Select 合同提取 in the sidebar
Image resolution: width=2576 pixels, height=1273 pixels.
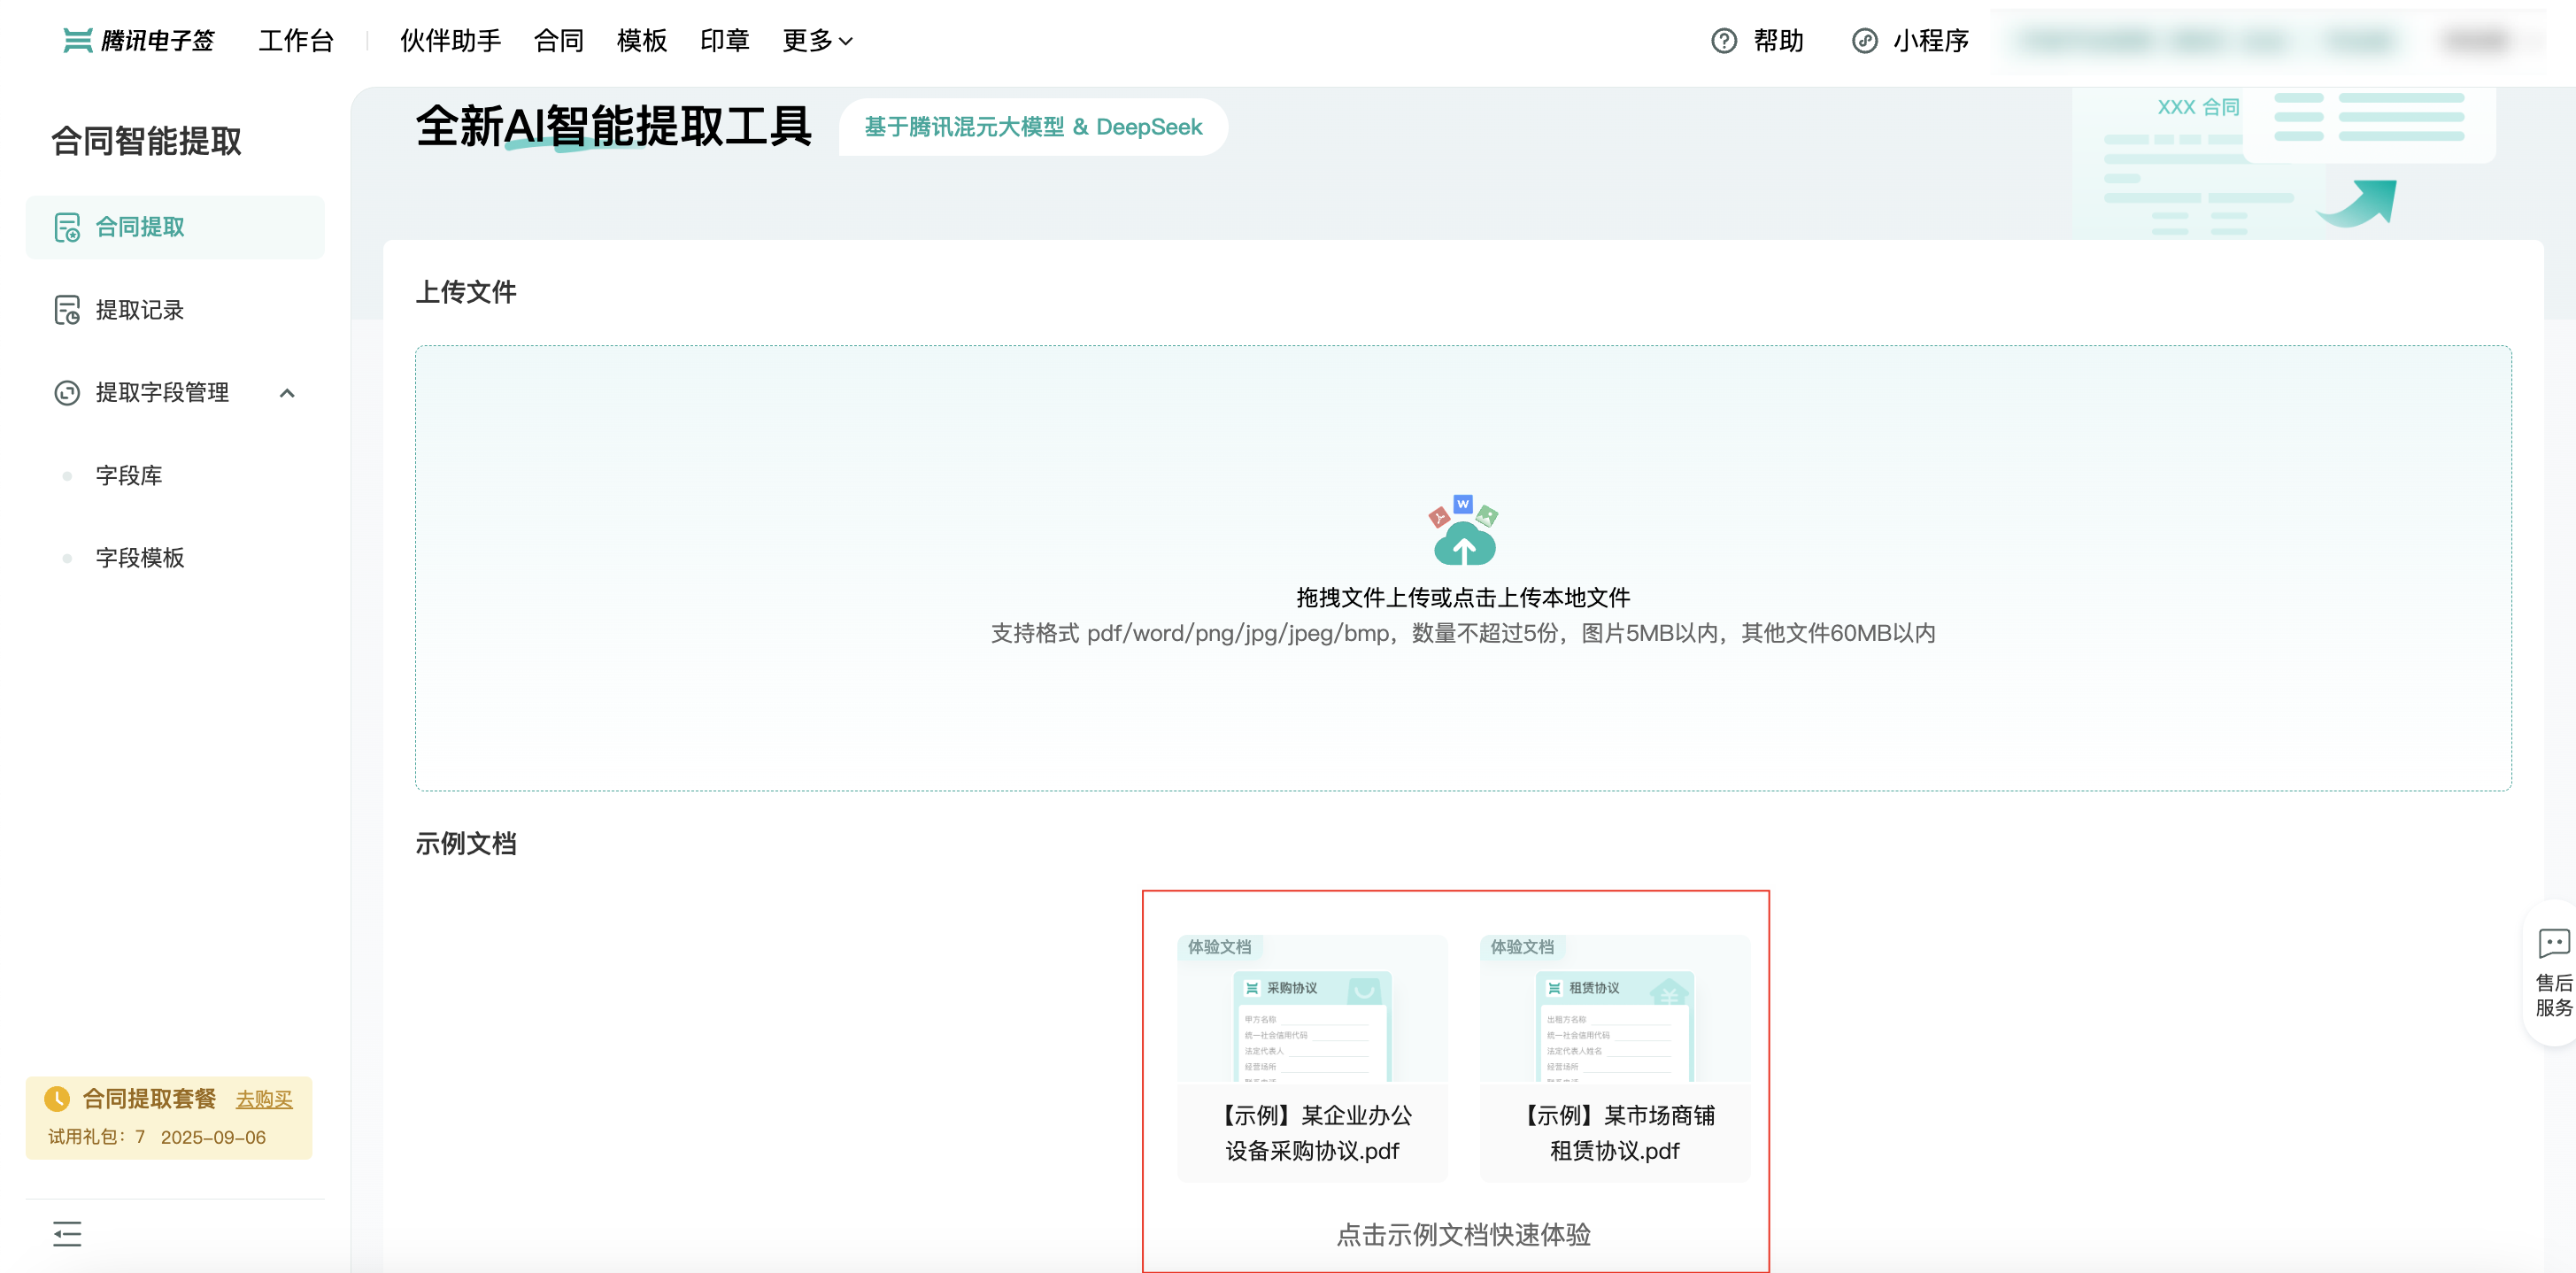175,227
